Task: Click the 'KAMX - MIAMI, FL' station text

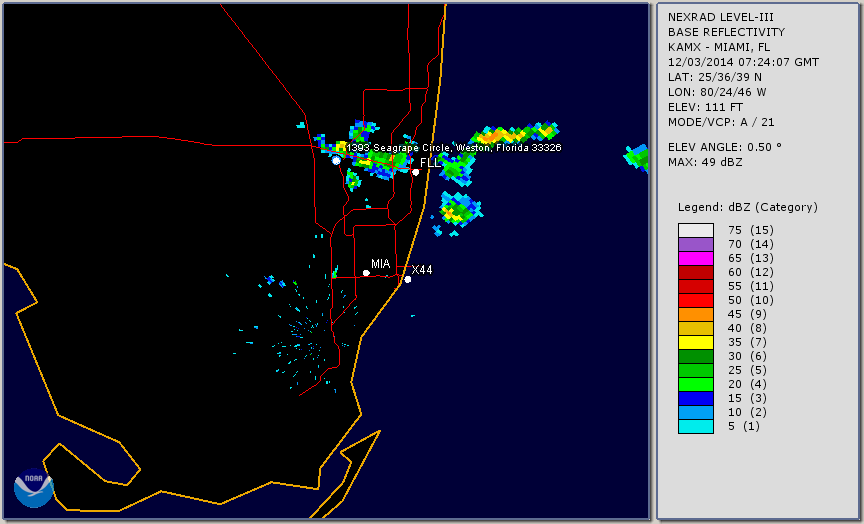Action: (719, 47)
